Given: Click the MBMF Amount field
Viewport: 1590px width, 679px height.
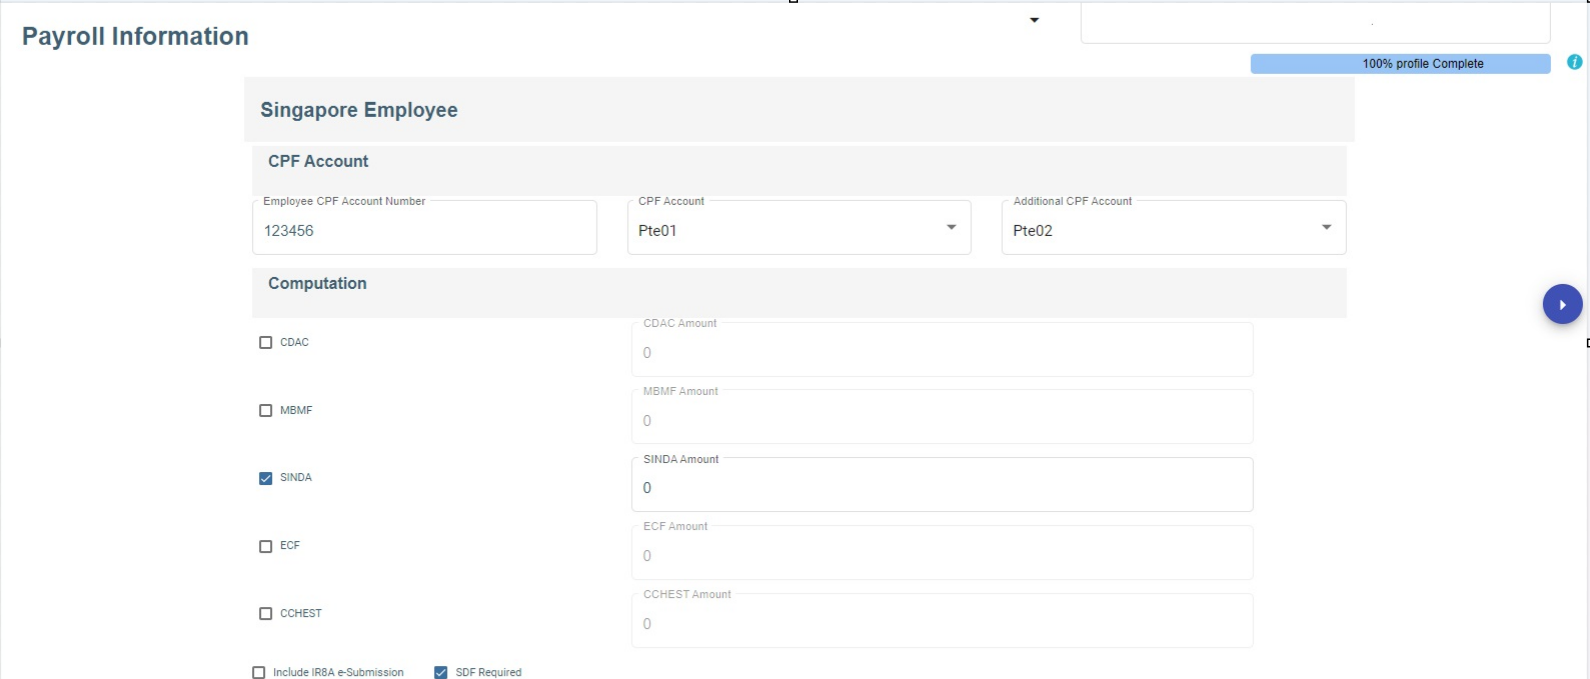Looking at the screenshot, I should (941, 421).
